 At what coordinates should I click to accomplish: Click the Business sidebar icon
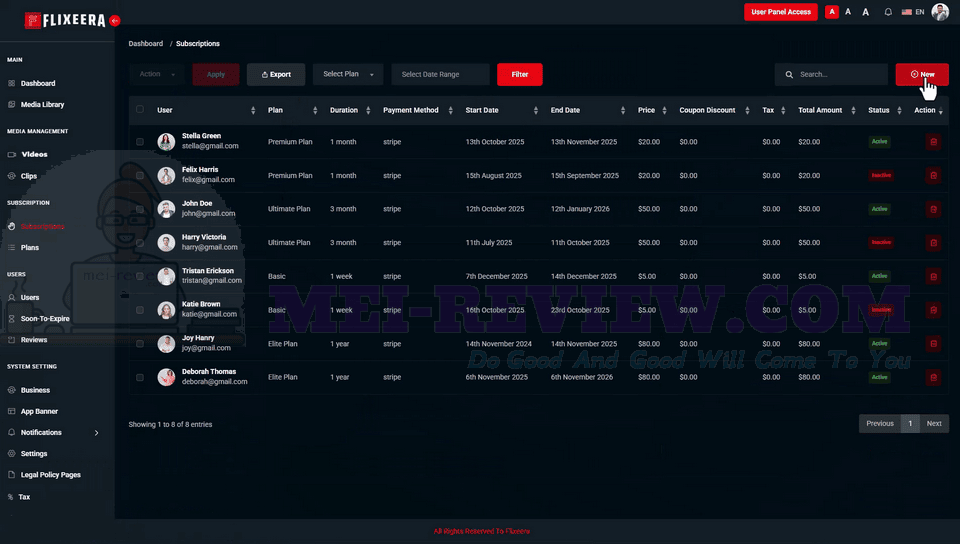(x=12, y=390)
